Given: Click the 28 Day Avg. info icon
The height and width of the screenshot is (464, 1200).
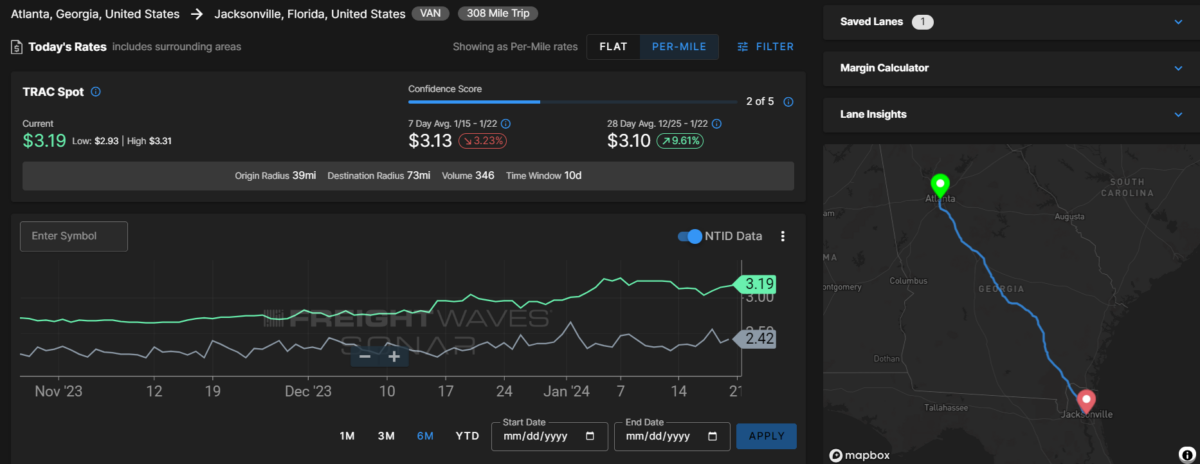Looking at the screenshot, I should click(x=715, y=124).
